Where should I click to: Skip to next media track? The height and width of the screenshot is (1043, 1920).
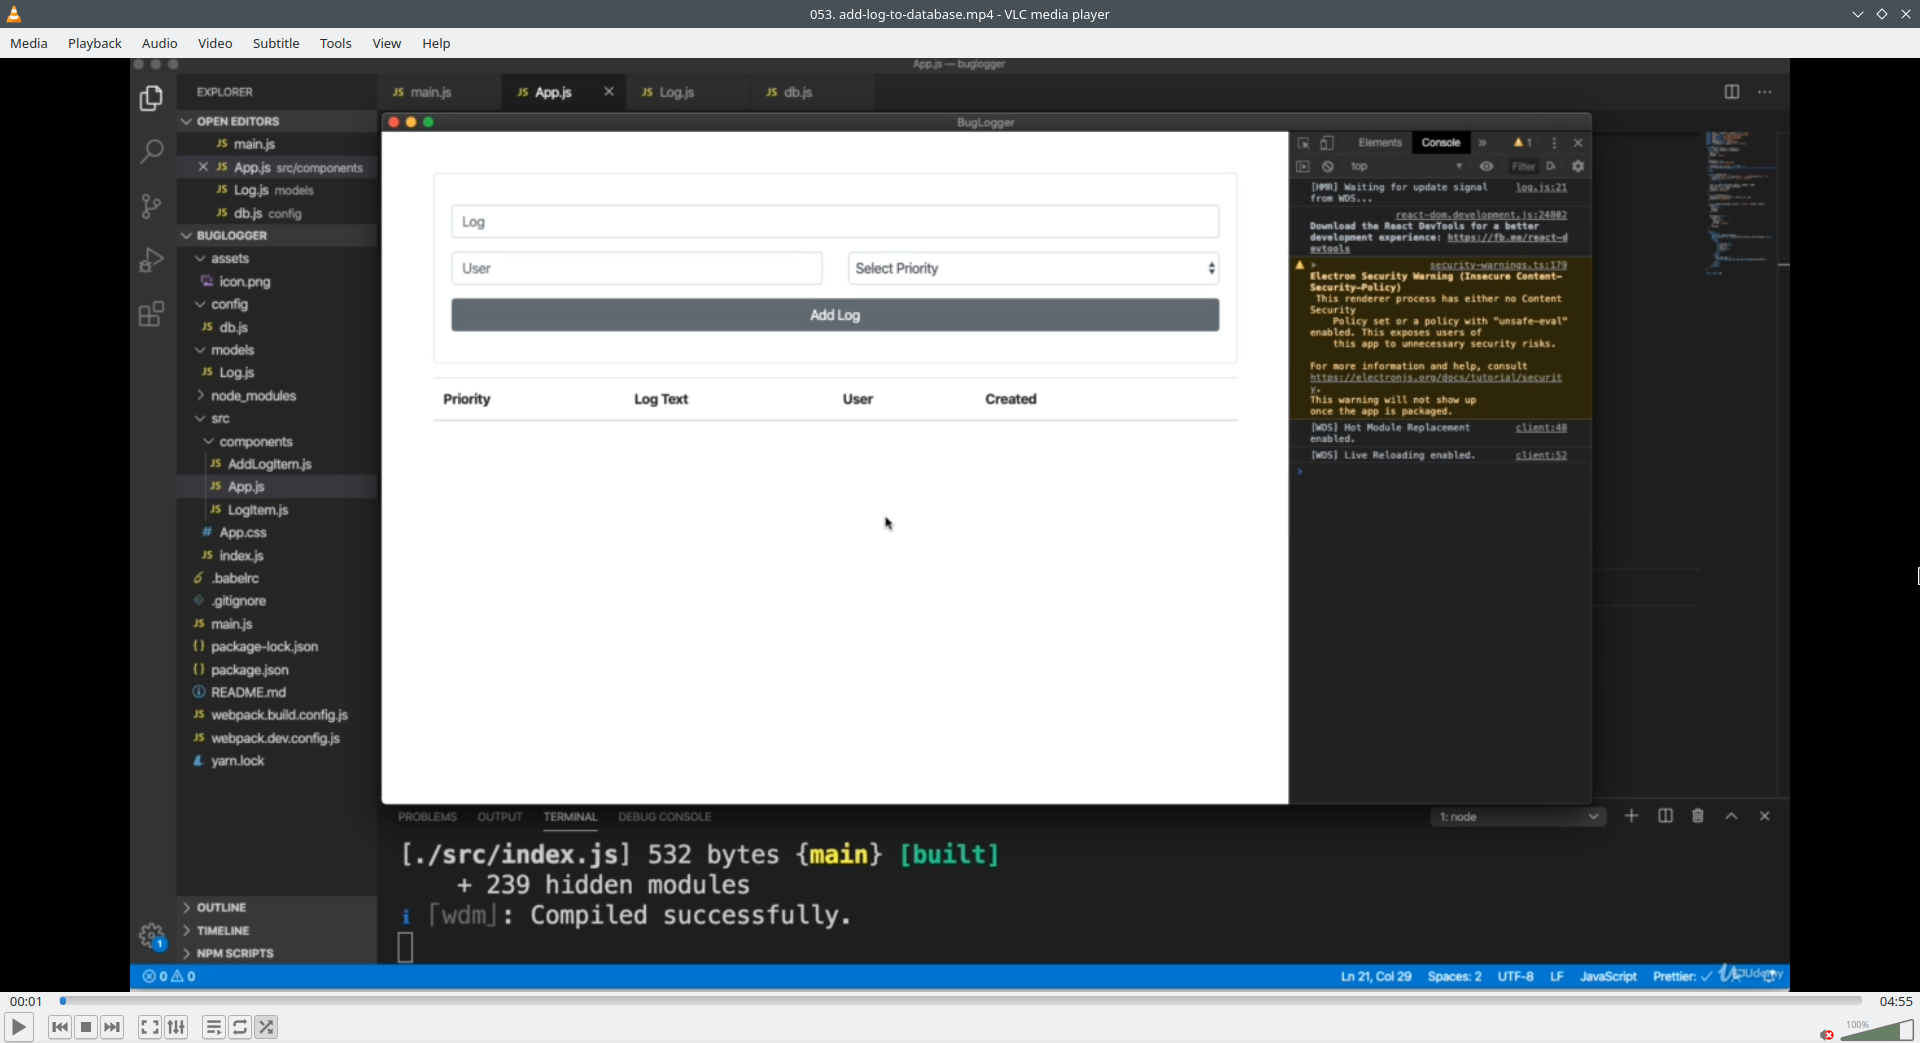click(112, 1027)
